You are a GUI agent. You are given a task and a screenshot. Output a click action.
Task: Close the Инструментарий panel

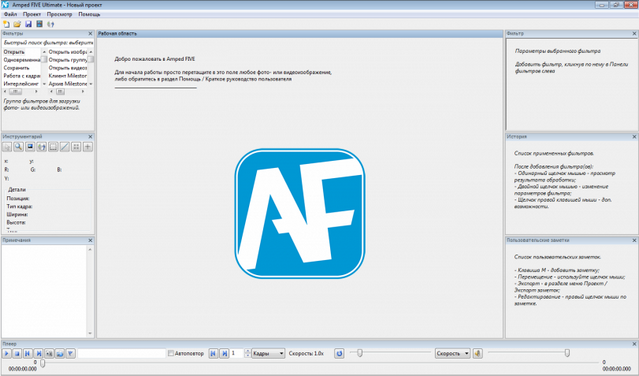90,137
